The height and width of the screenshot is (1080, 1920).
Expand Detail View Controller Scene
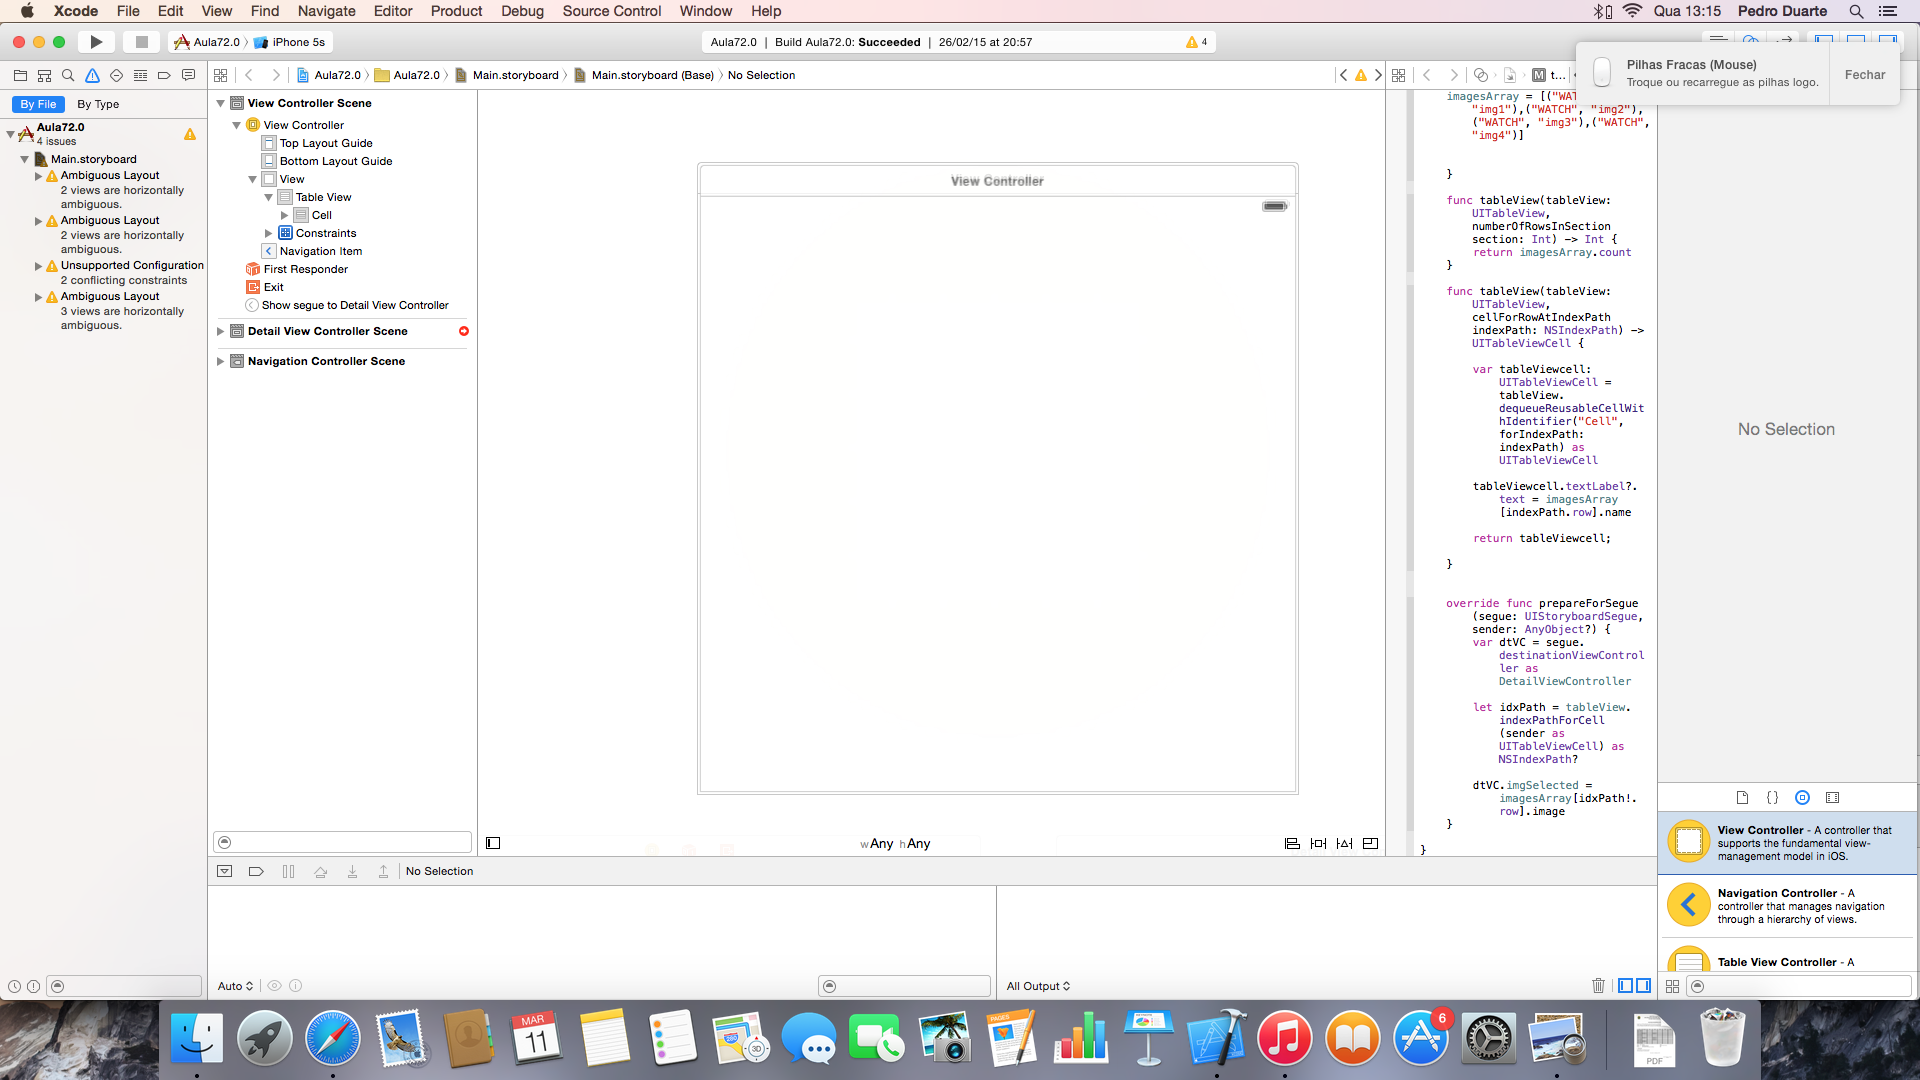tap(221, 331)
